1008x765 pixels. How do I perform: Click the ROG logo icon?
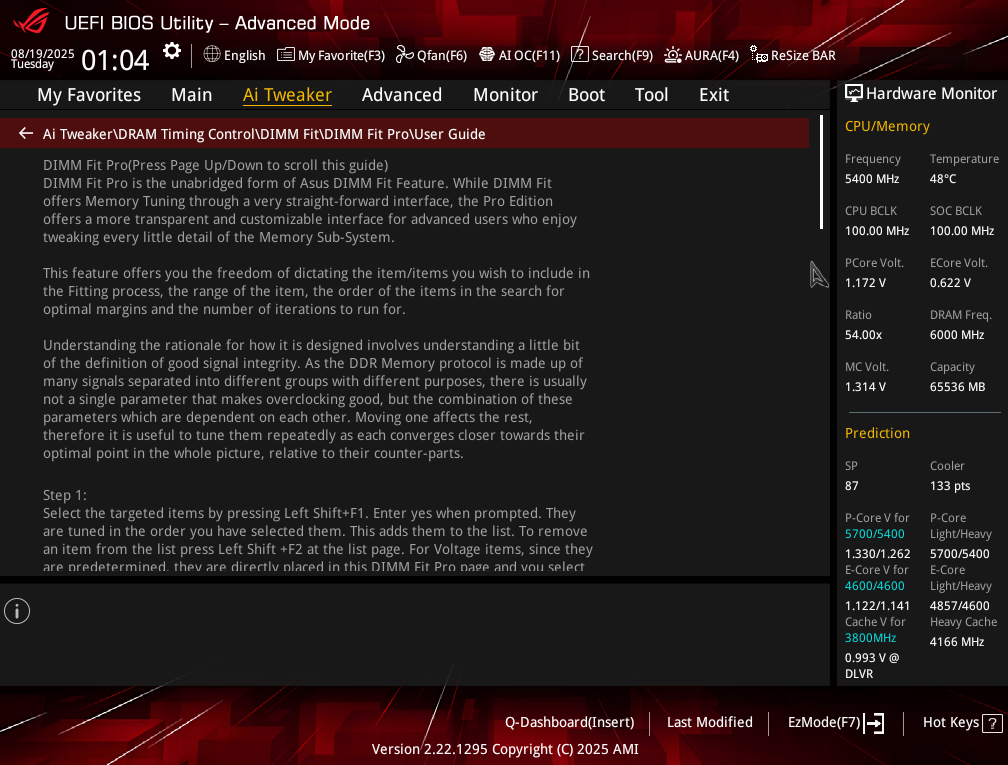[x=32, y=20]
